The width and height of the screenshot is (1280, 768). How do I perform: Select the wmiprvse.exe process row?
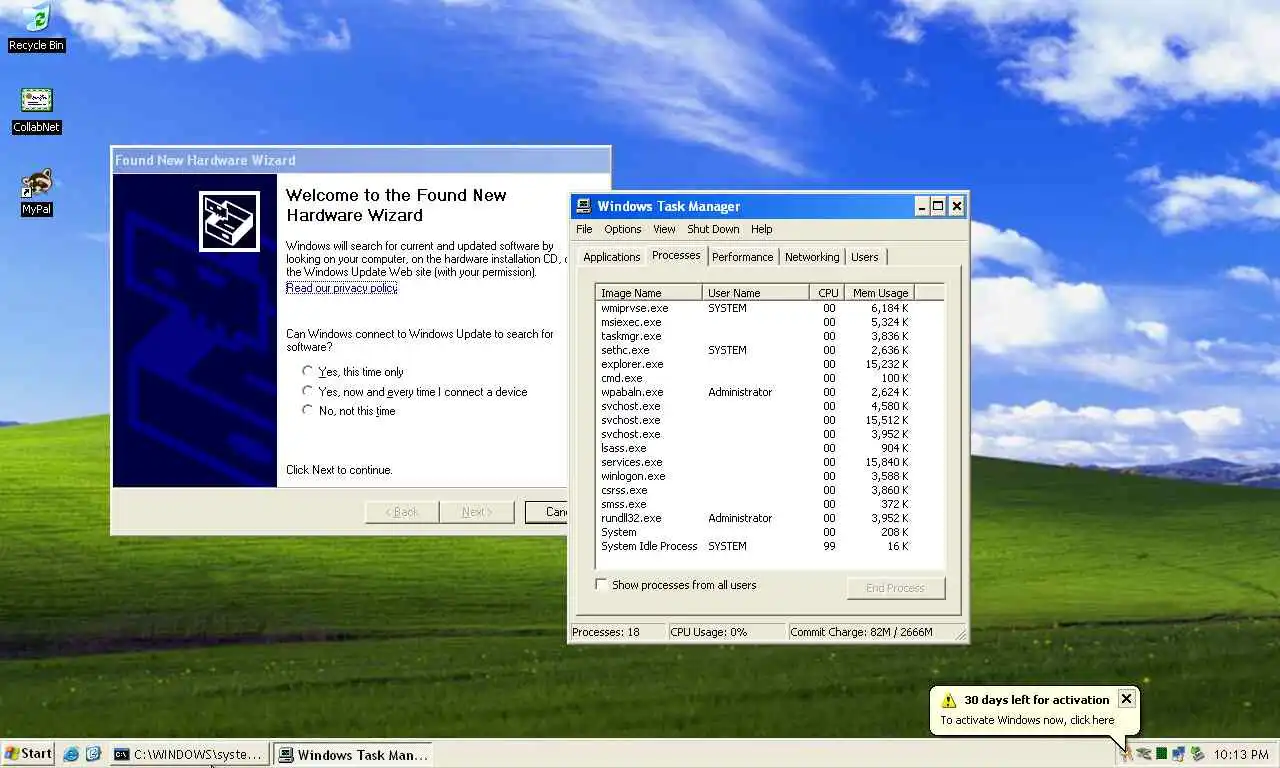[755, 308]
